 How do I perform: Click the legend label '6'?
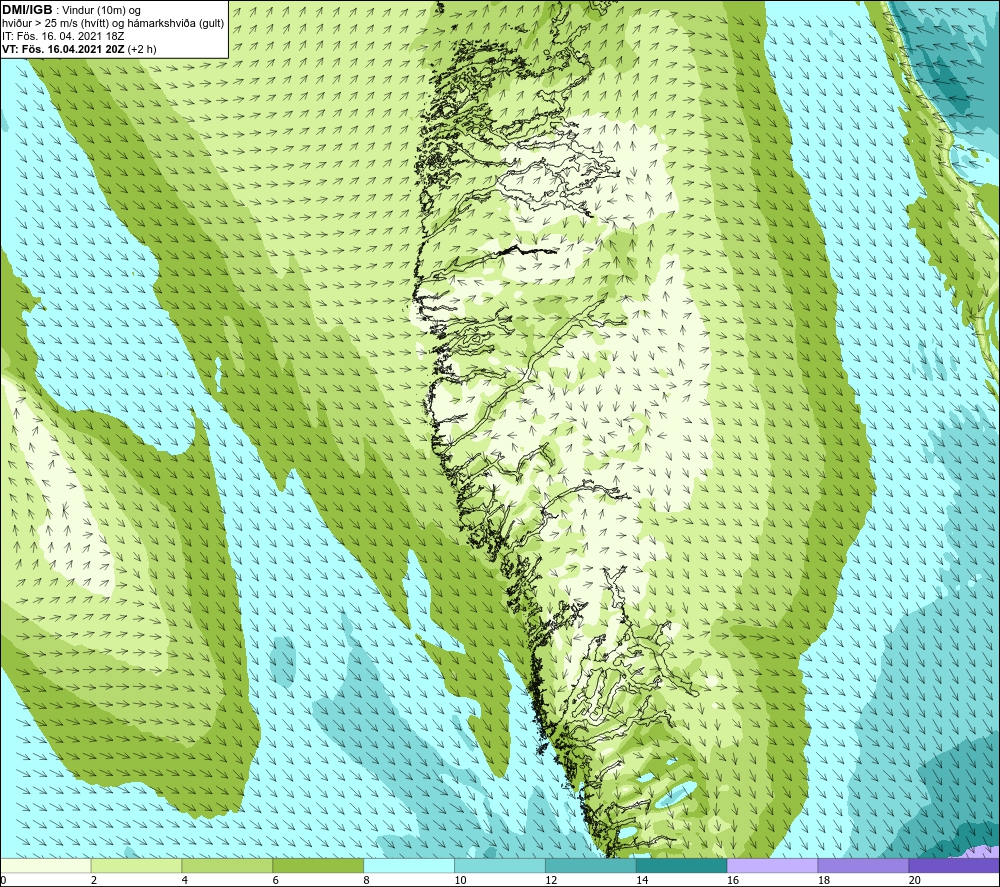click(x=276, y=881)
